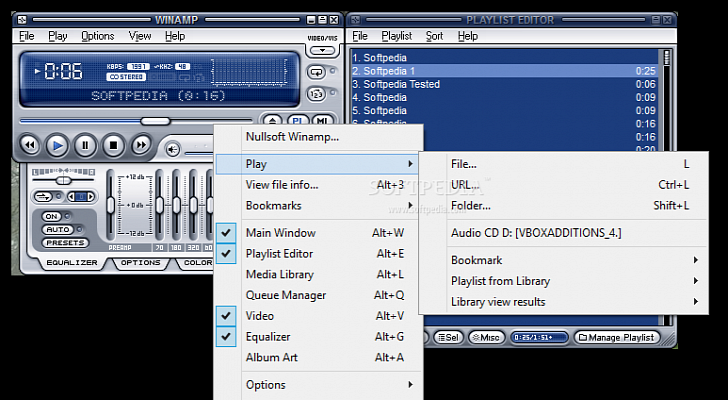This screenshot has height=400, width=728.
Task: Click the shuffle 123 icon
Action: click(x=317, y=94)
